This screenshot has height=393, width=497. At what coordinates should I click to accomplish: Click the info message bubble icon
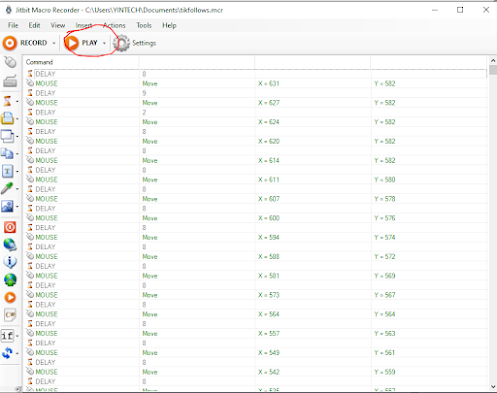tap(10, 262)
